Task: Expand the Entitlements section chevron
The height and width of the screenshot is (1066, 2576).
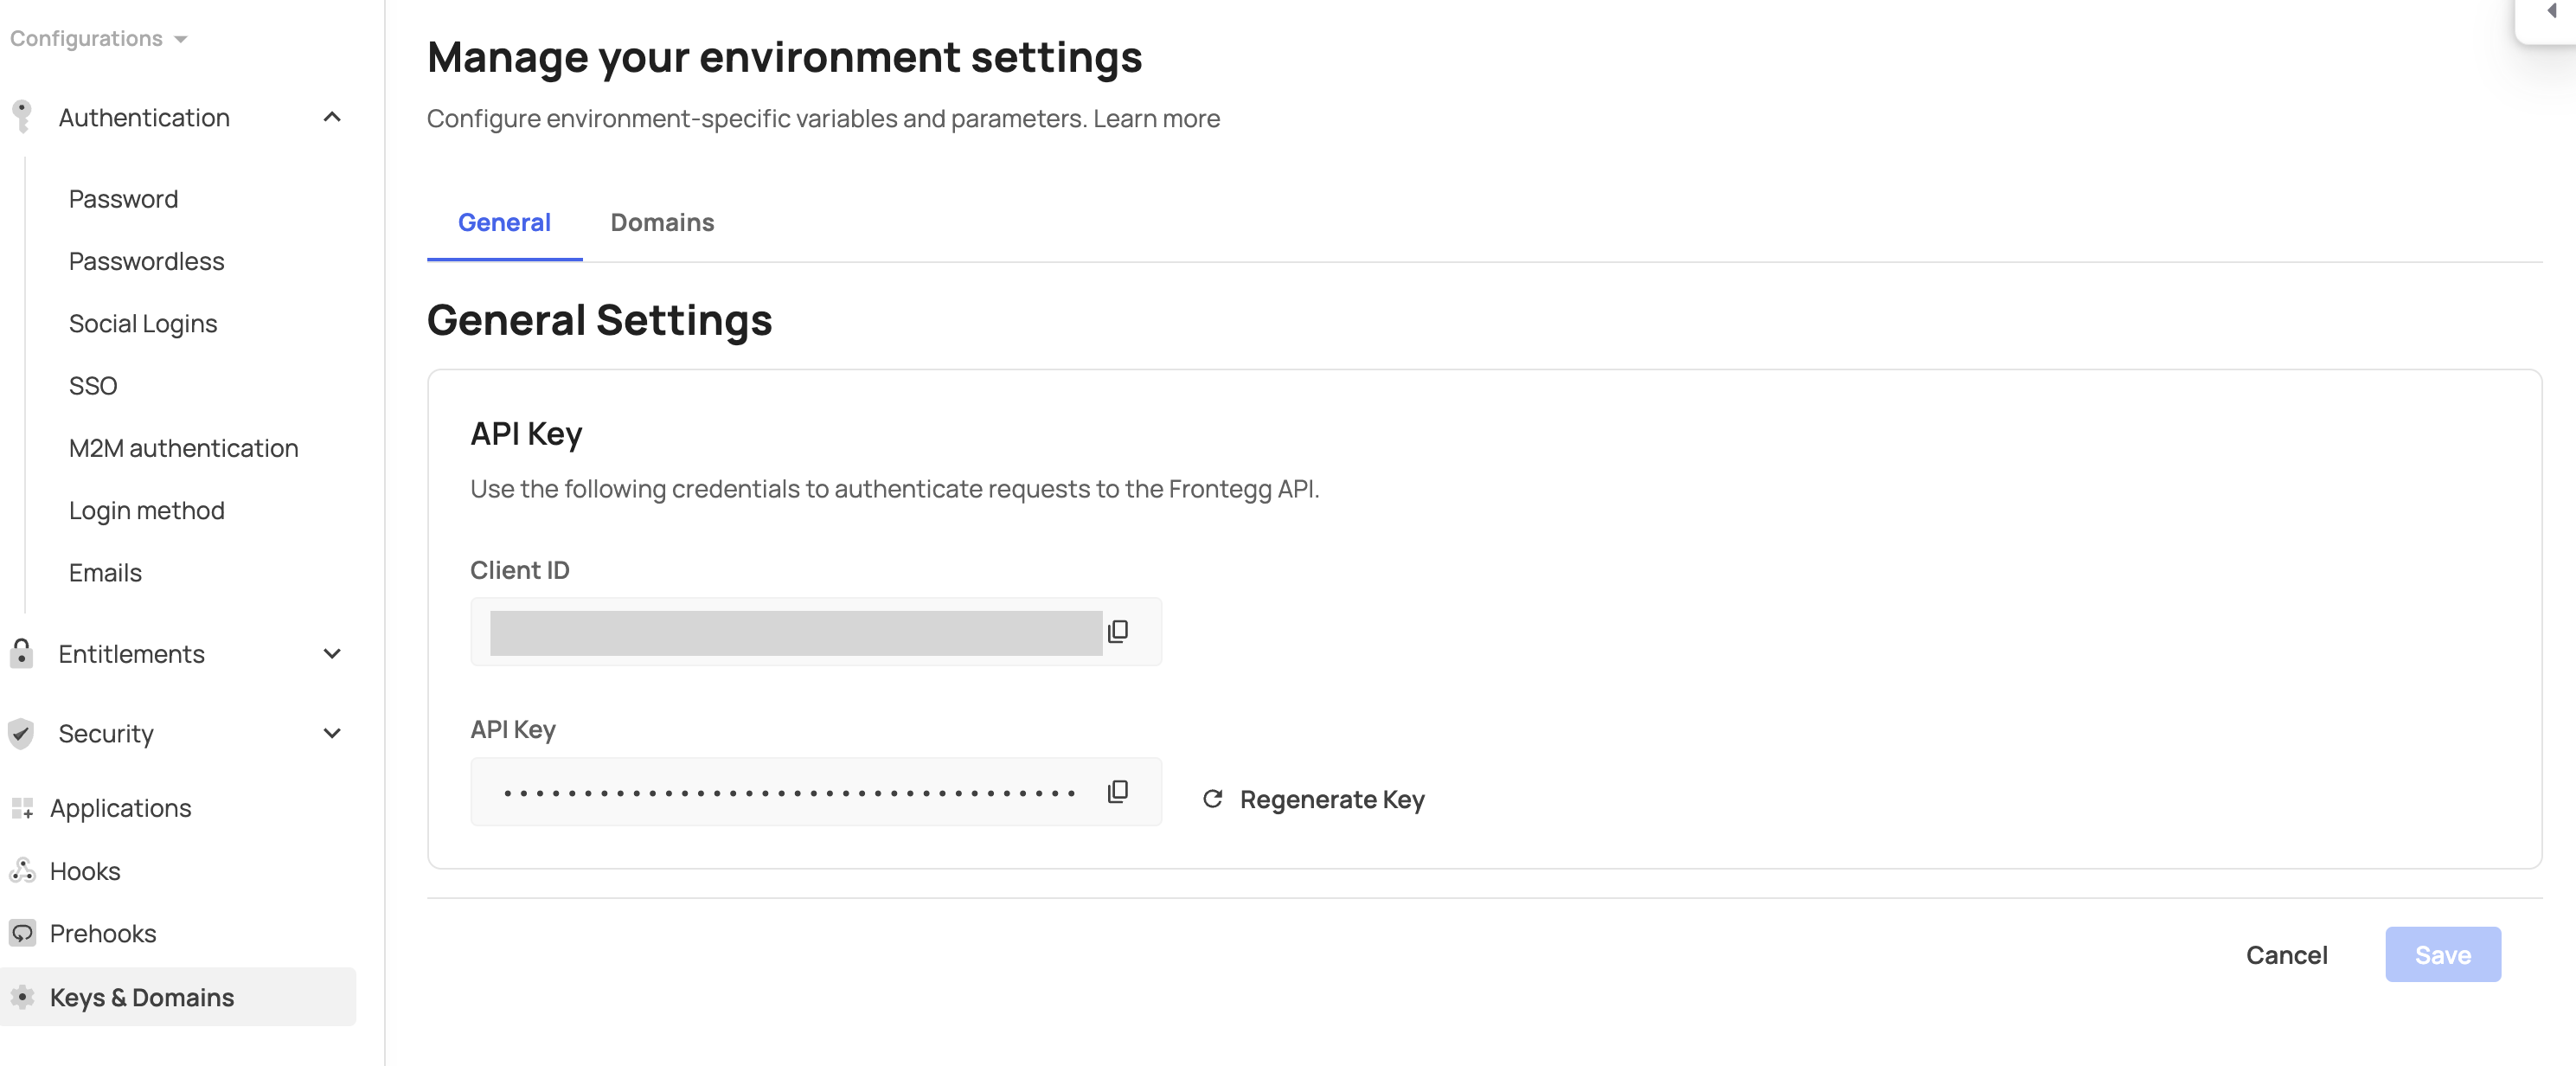Action: [x=332, y=653]
